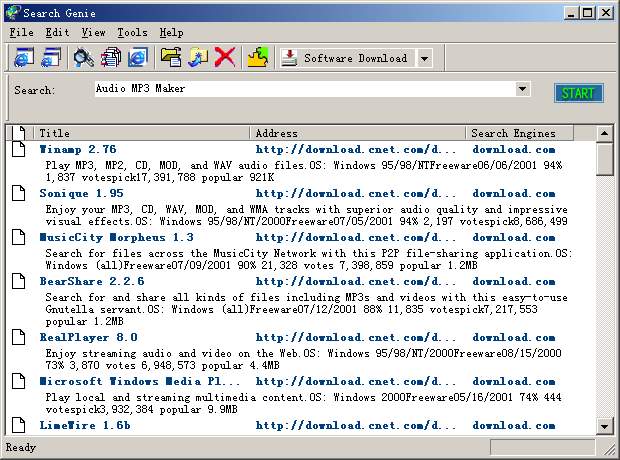Click the page icon beside LimeWire 1.6b
Viewport: 620px width, 460px height.
click(18, 425)
